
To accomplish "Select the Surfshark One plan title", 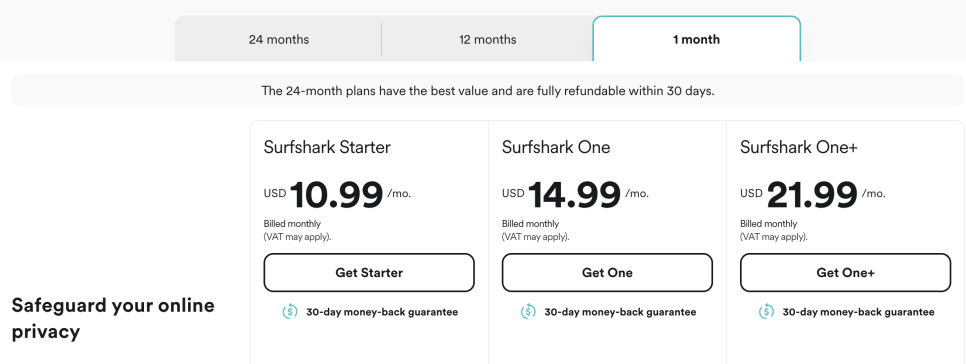I will pyautogui.click(x=556, y=147).
